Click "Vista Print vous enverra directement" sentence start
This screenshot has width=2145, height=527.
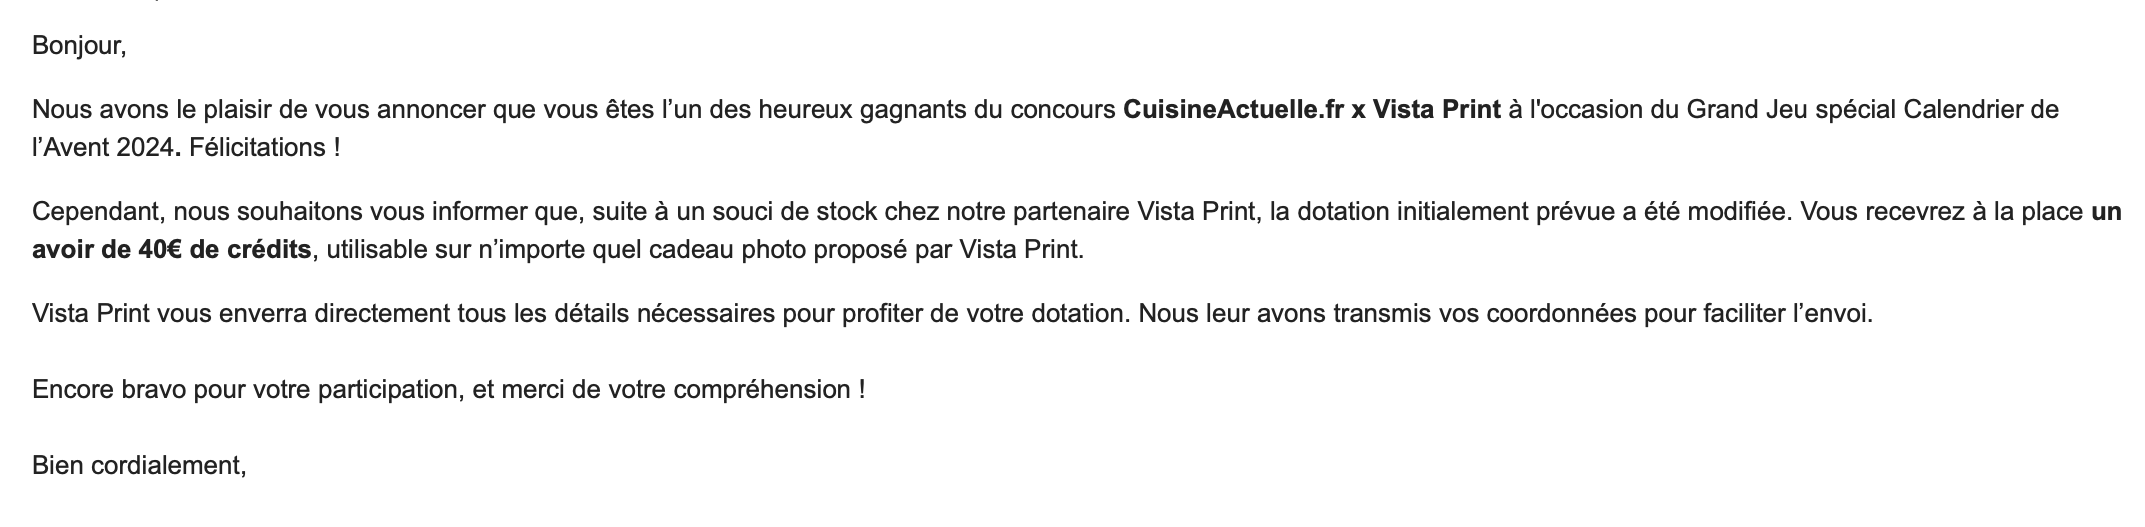(x=240, y=314)
